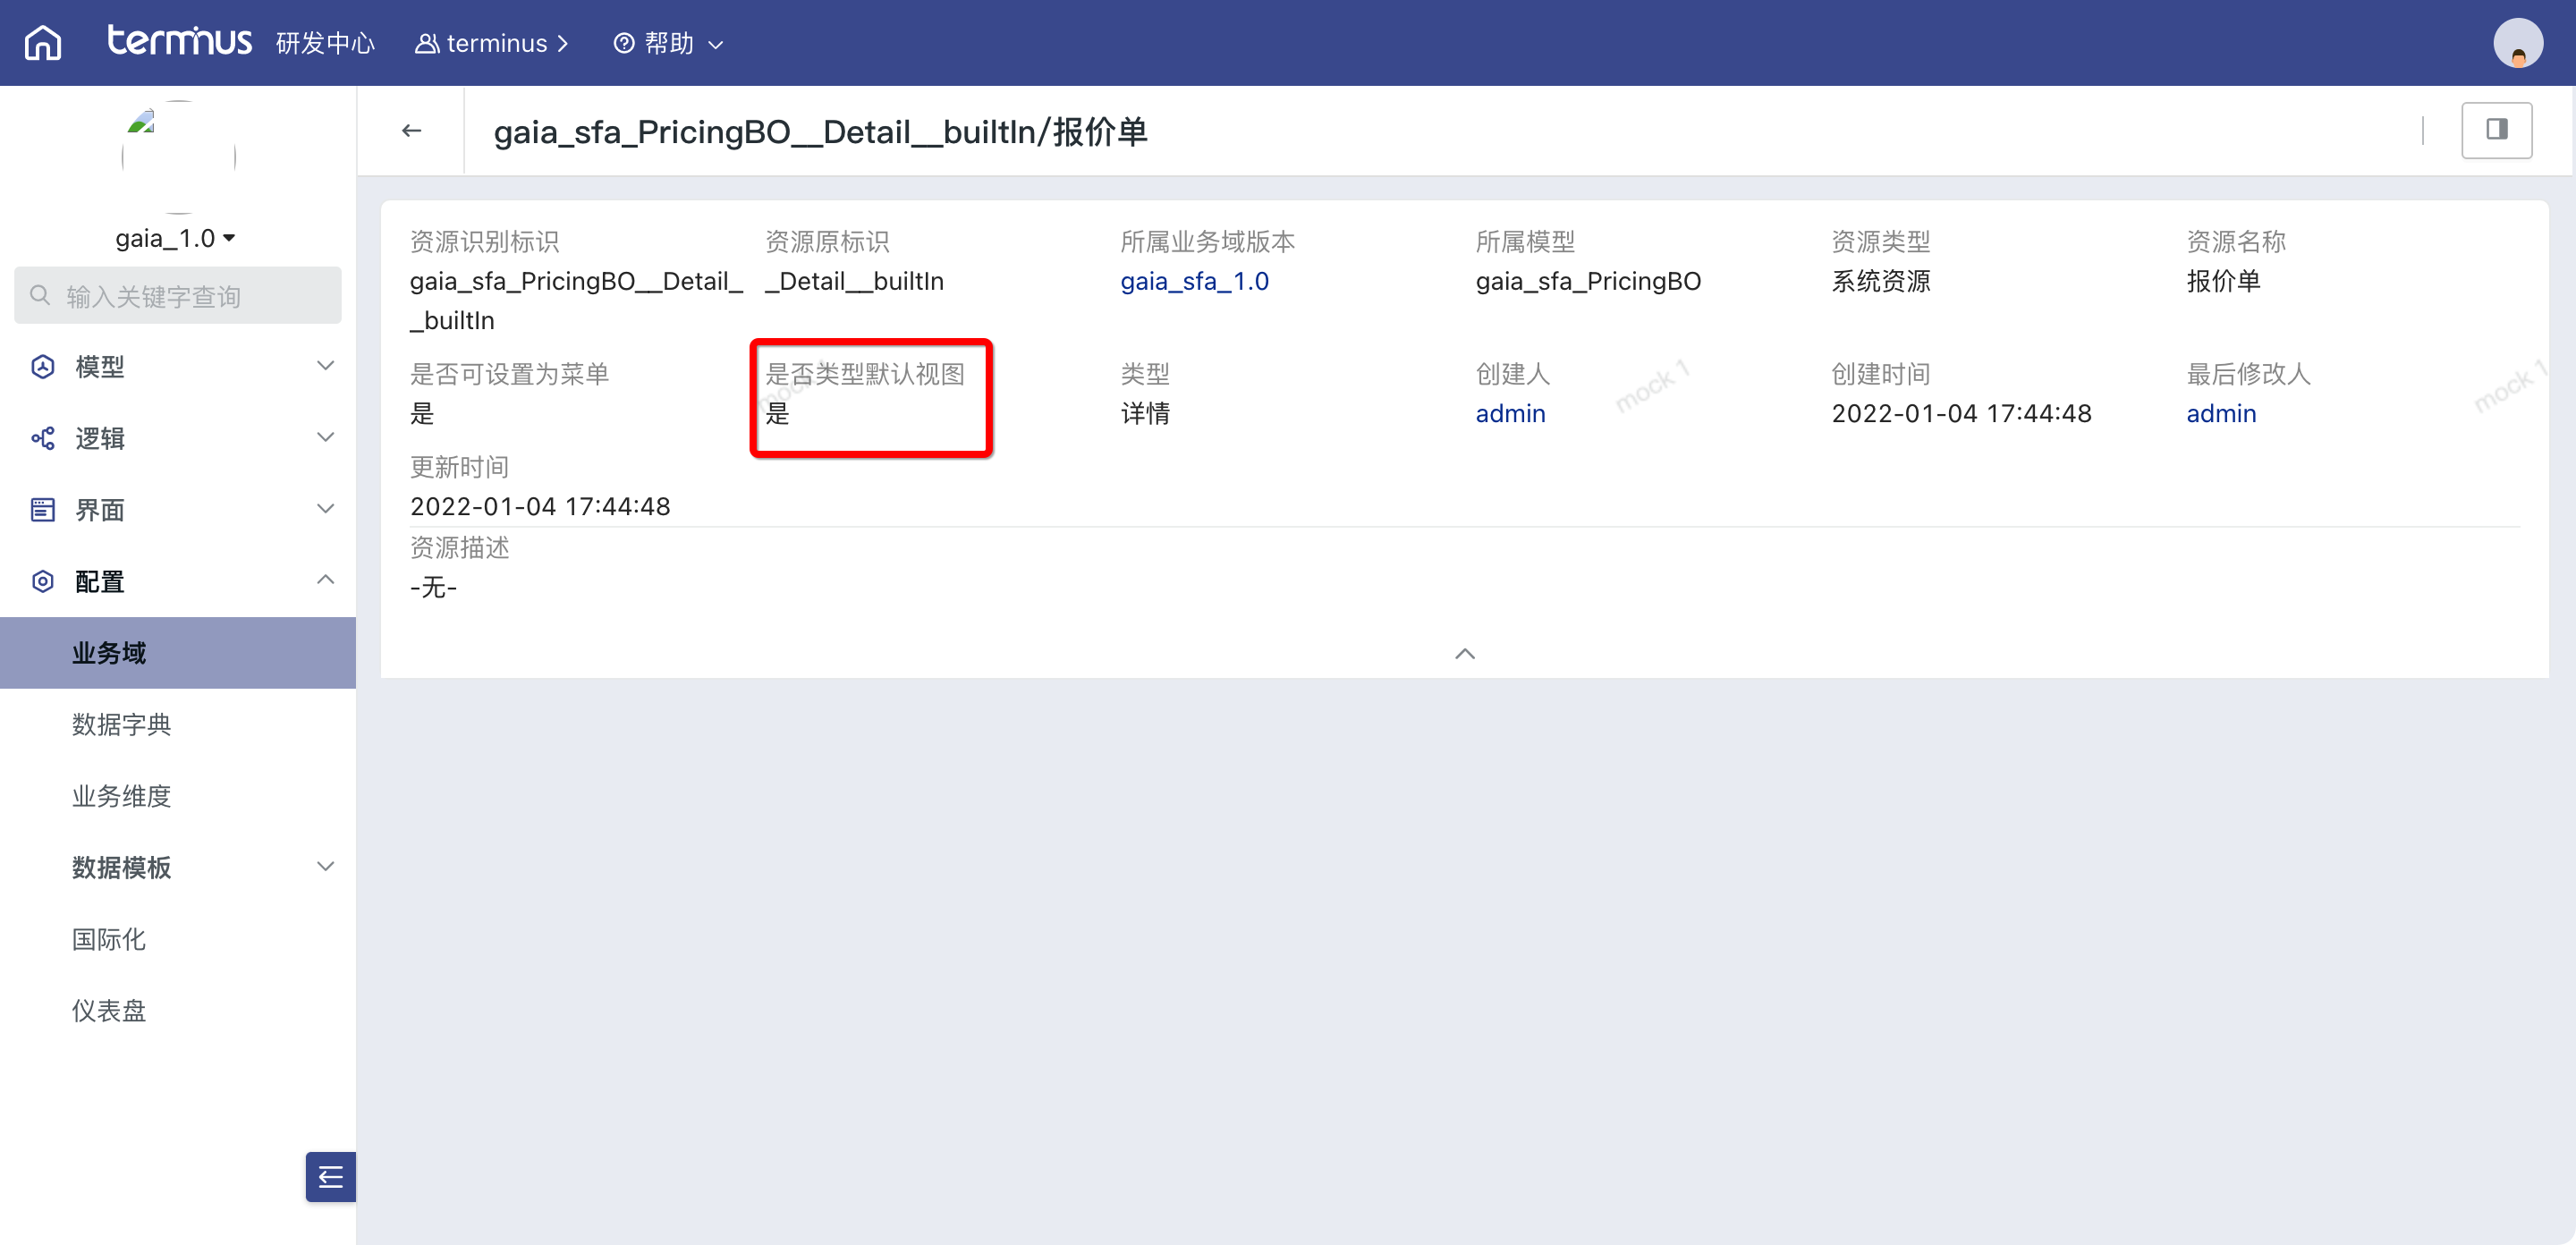Click the search magnifier icon
2576x1245 pixels.
[40, 295]
